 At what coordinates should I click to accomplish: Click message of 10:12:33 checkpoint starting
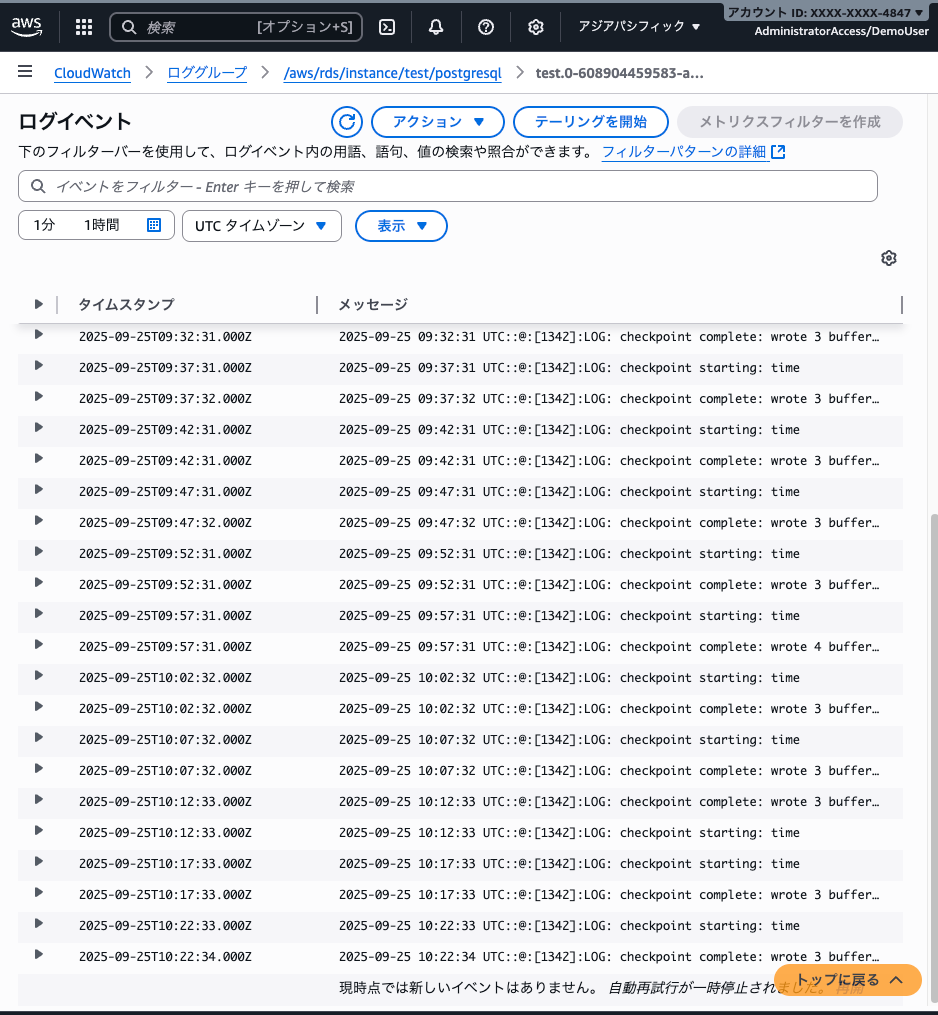[x=570, y=833]
